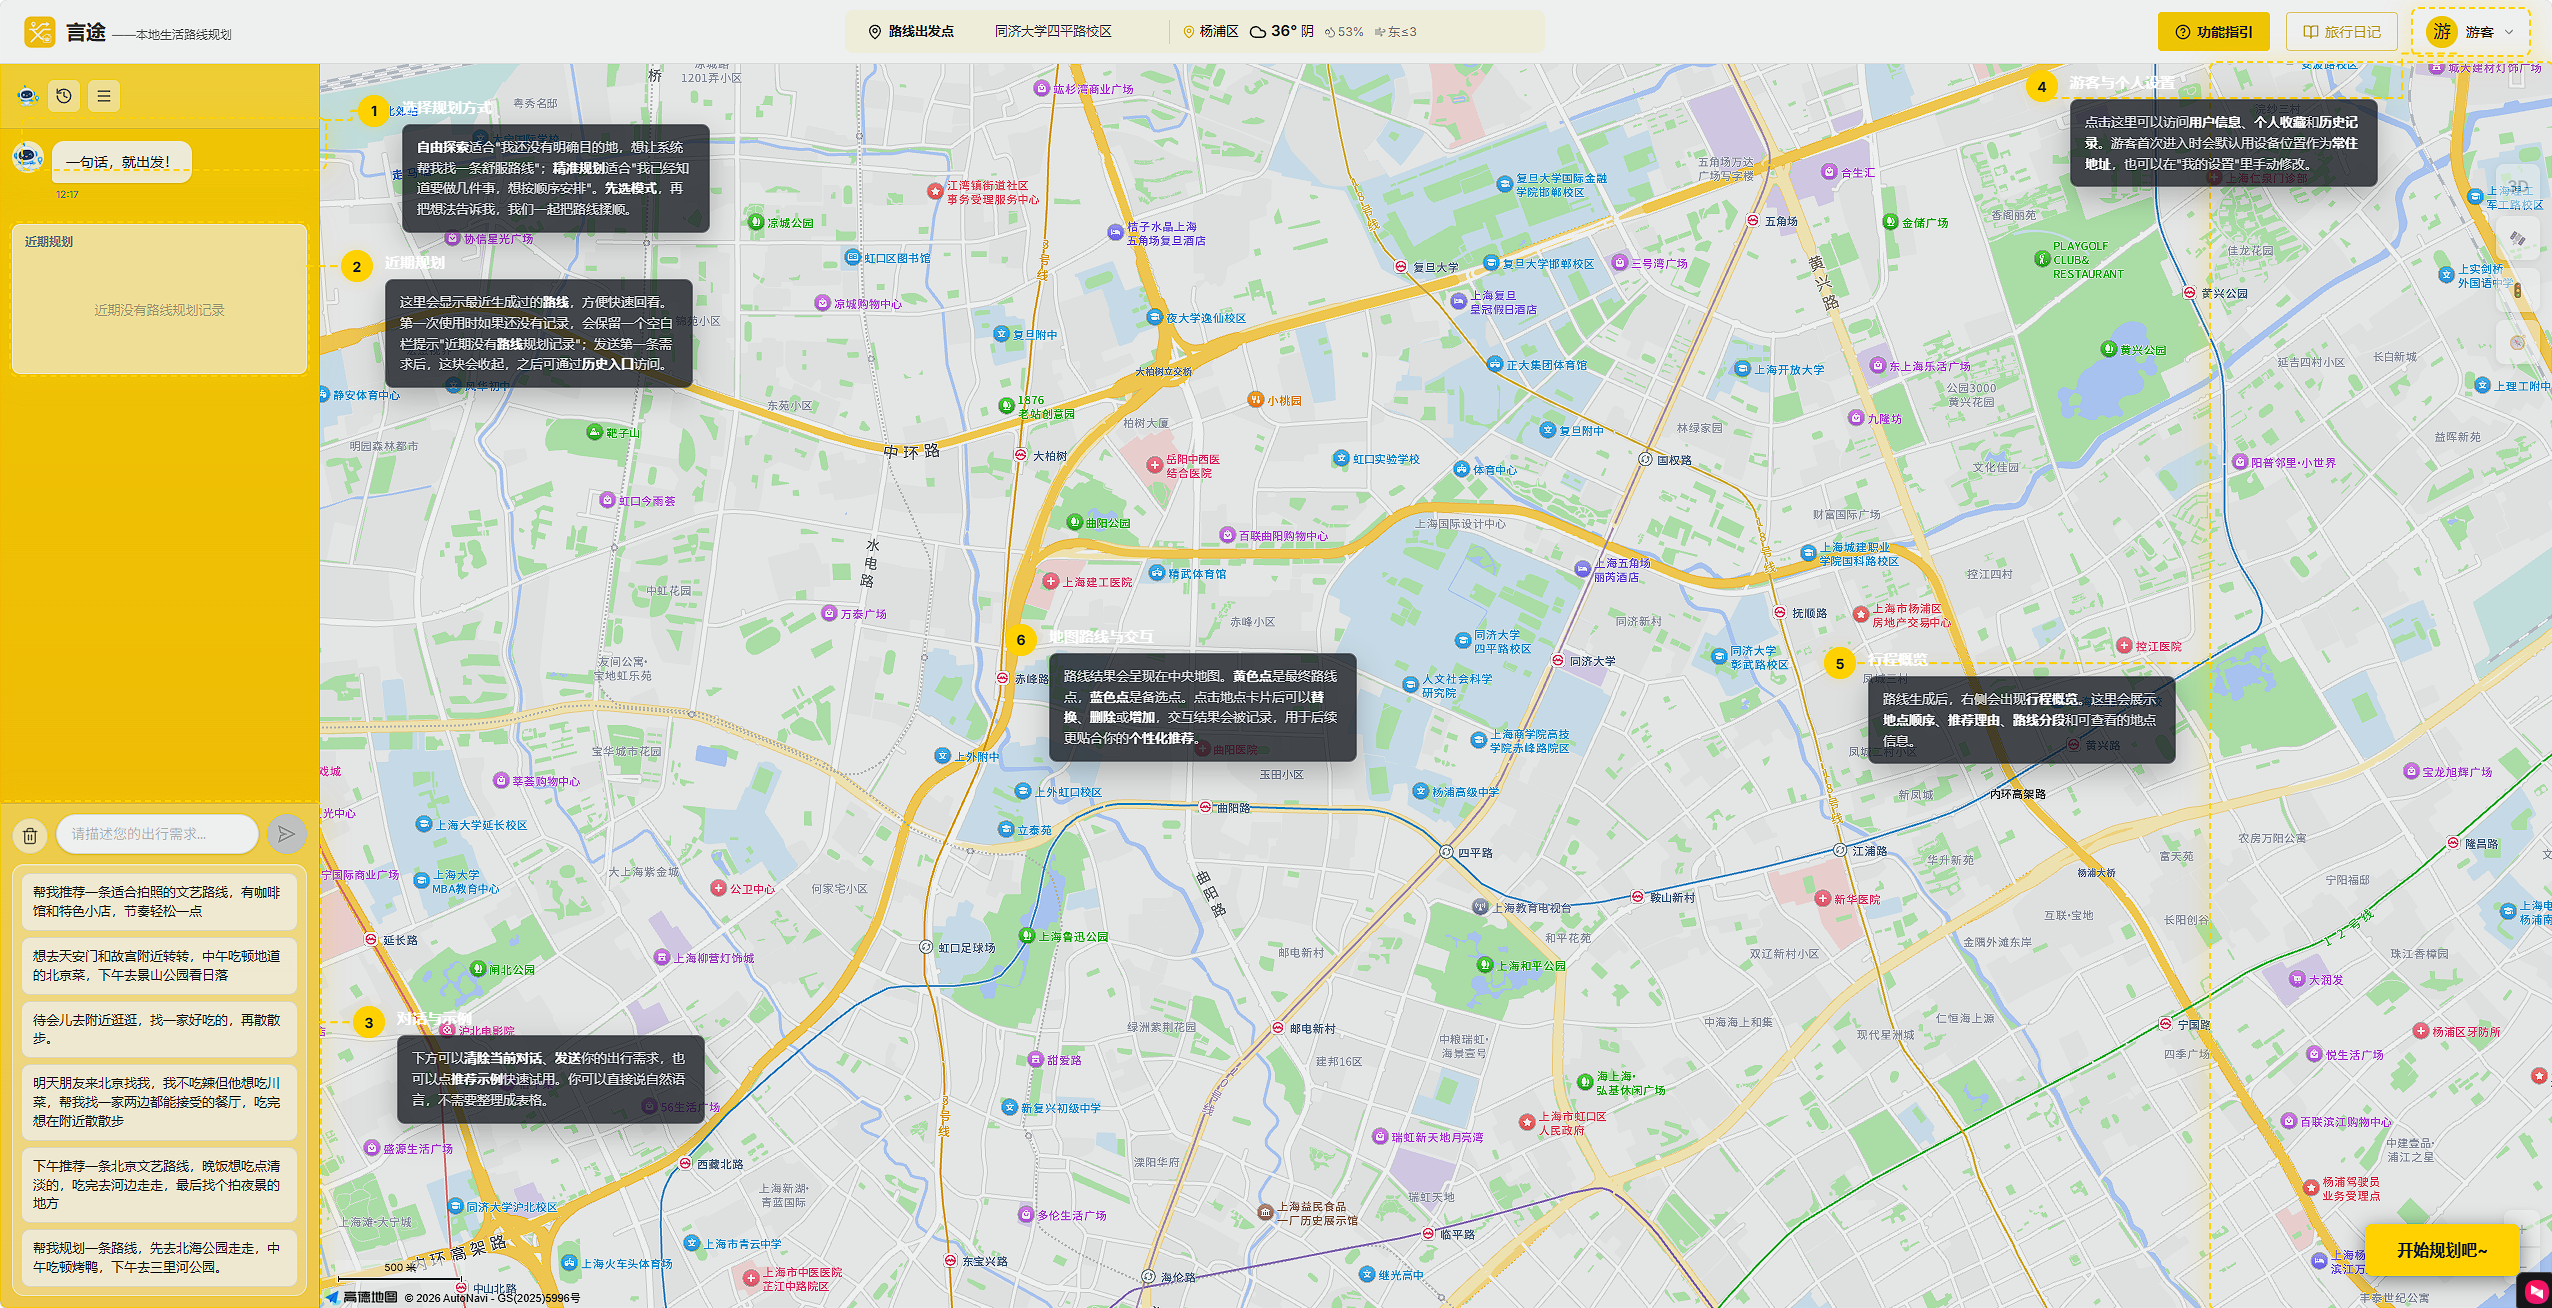Click the 近期没有路线规划记录 placeholder text
Viewport: 2552px width, 1308px height.
tap(159, 310)
